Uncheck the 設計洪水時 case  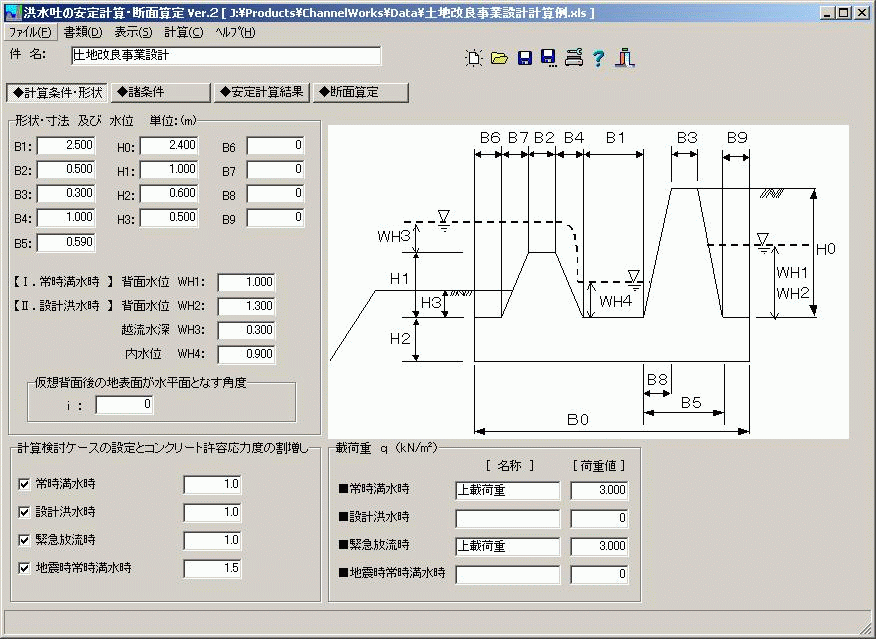point(23,512)
